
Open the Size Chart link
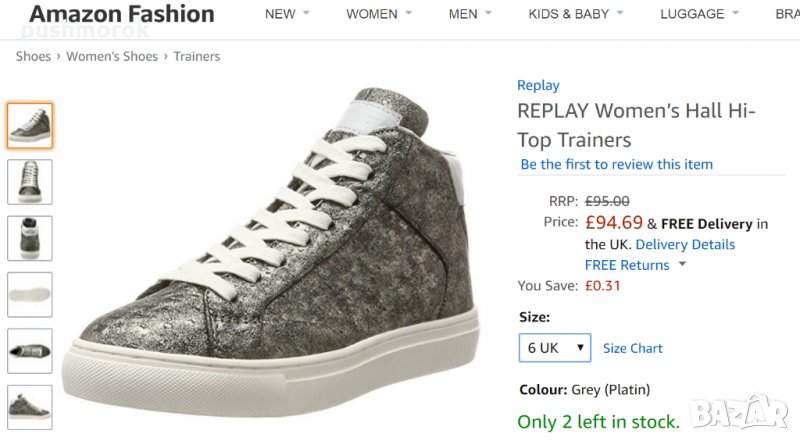(x=632, y=348)
